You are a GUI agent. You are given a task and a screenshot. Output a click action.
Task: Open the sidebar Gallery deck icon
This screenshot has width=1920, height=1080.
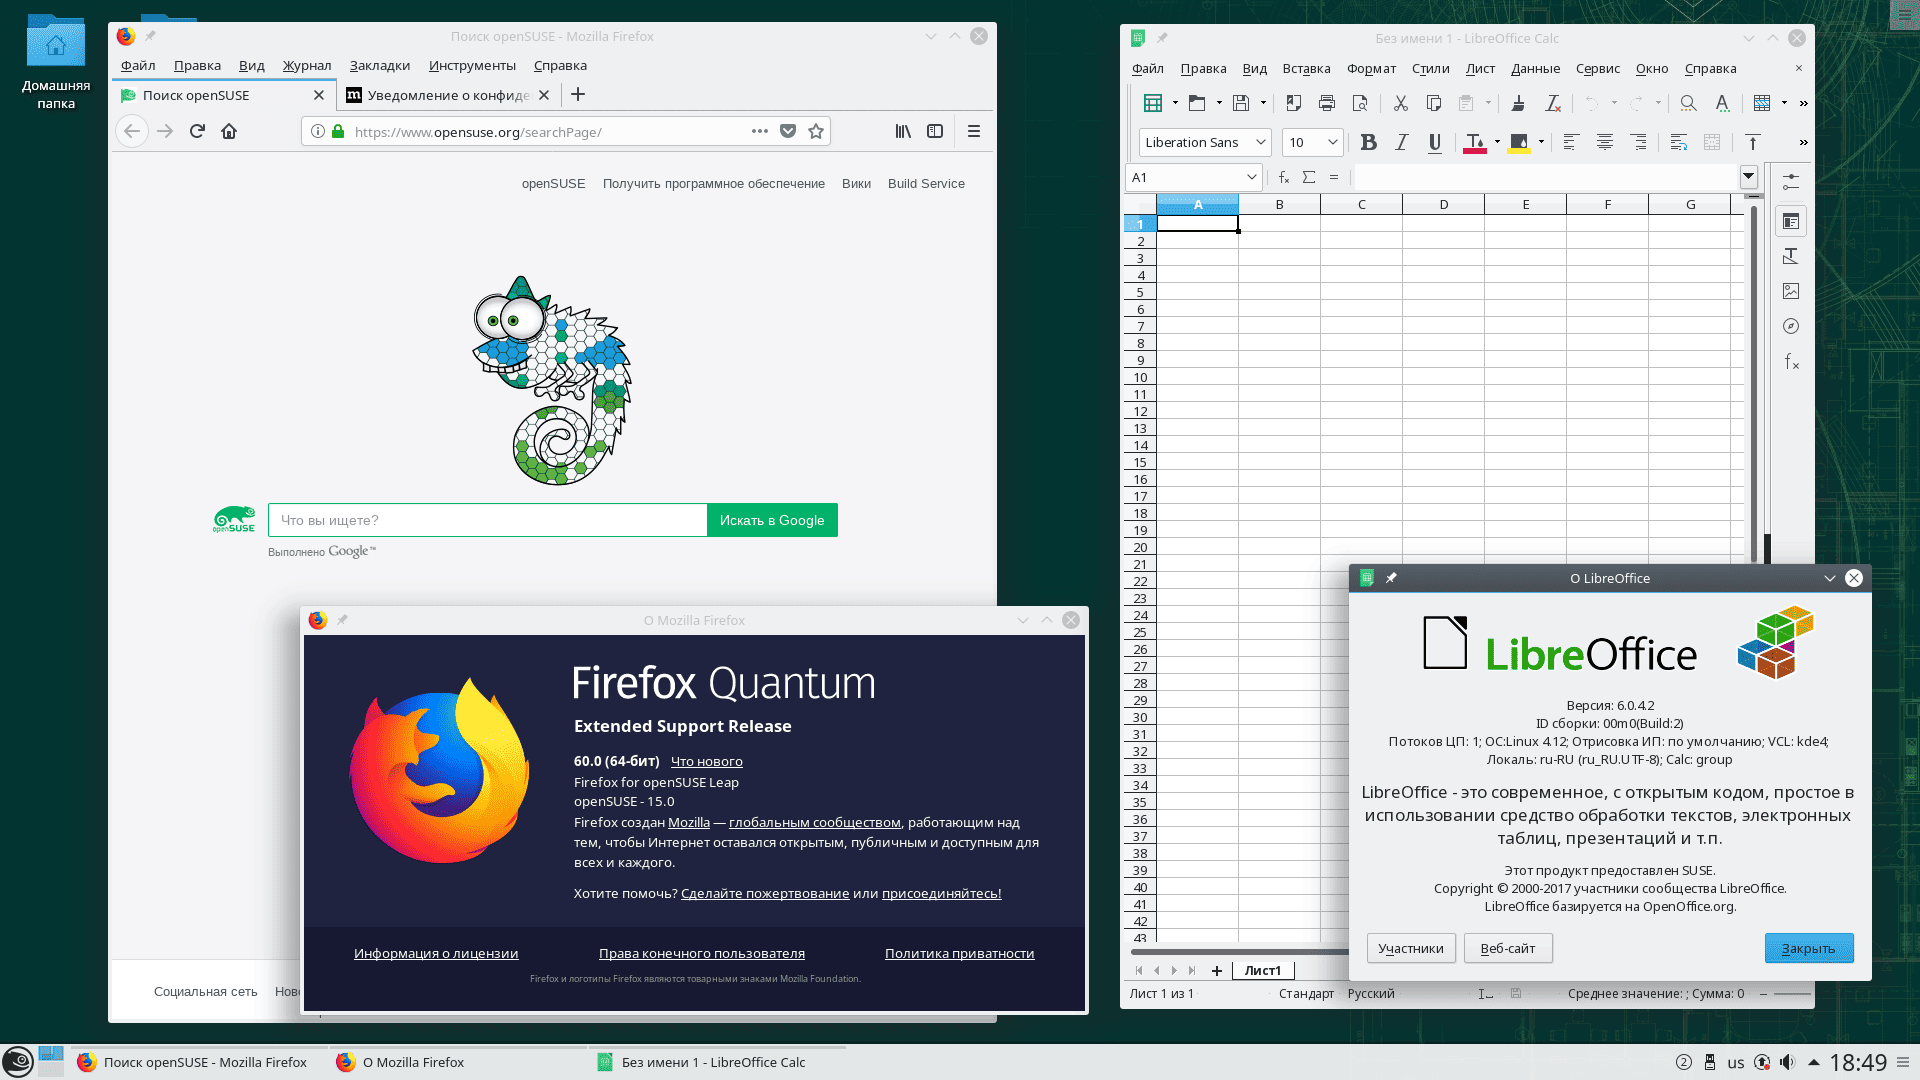pyautogui.click(x=1791, y=291)
